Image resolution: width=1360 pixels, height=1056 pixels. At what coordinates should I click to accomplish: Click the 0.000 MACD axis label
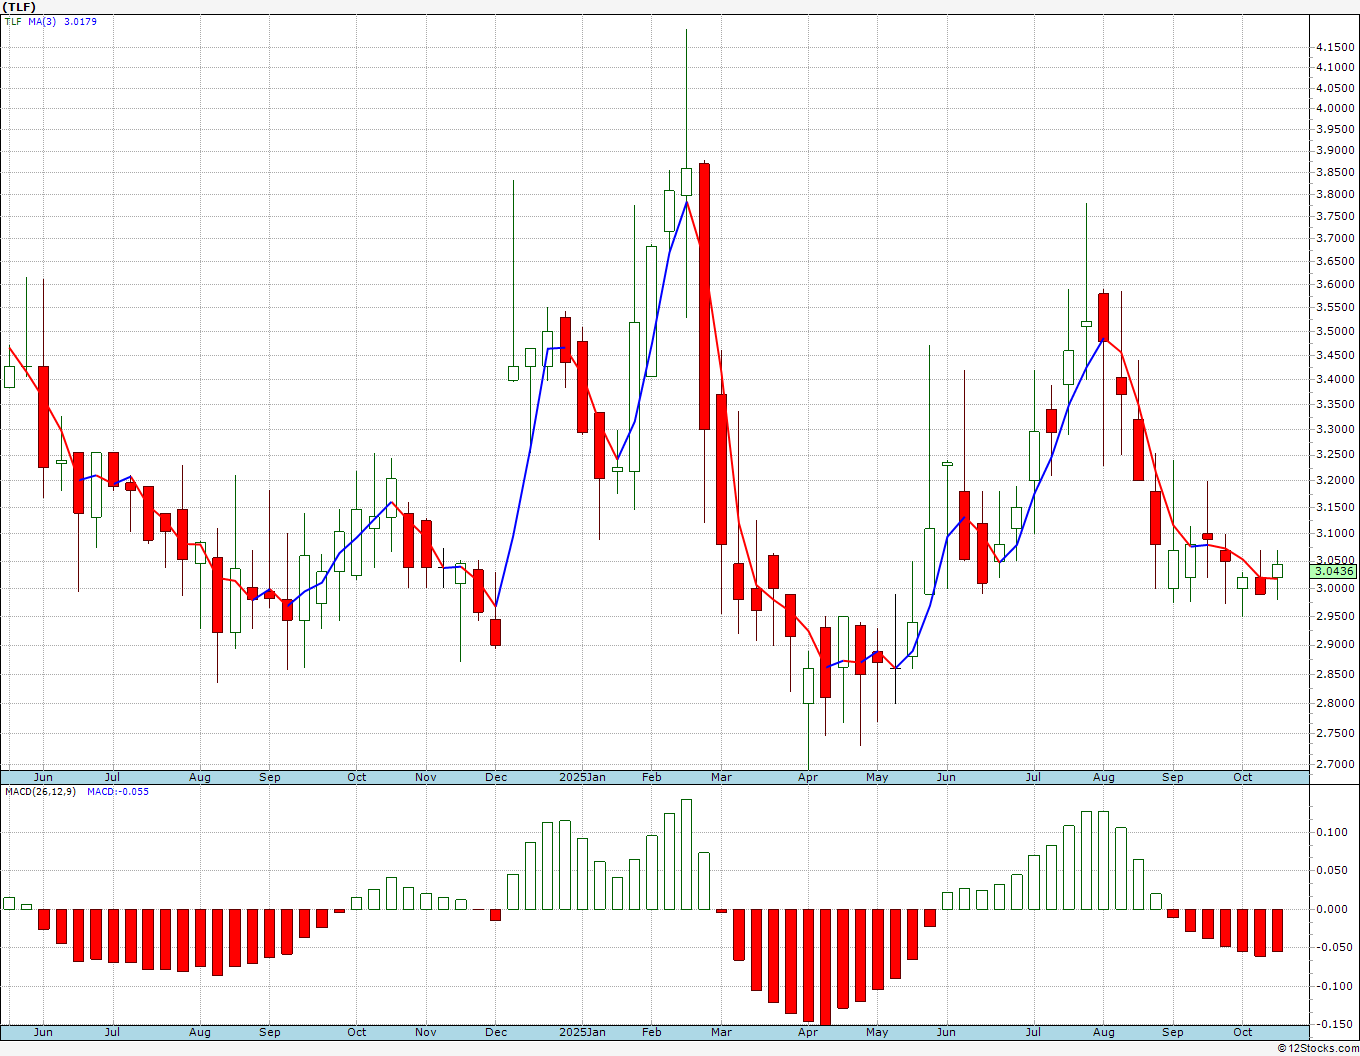(1331, 910)
